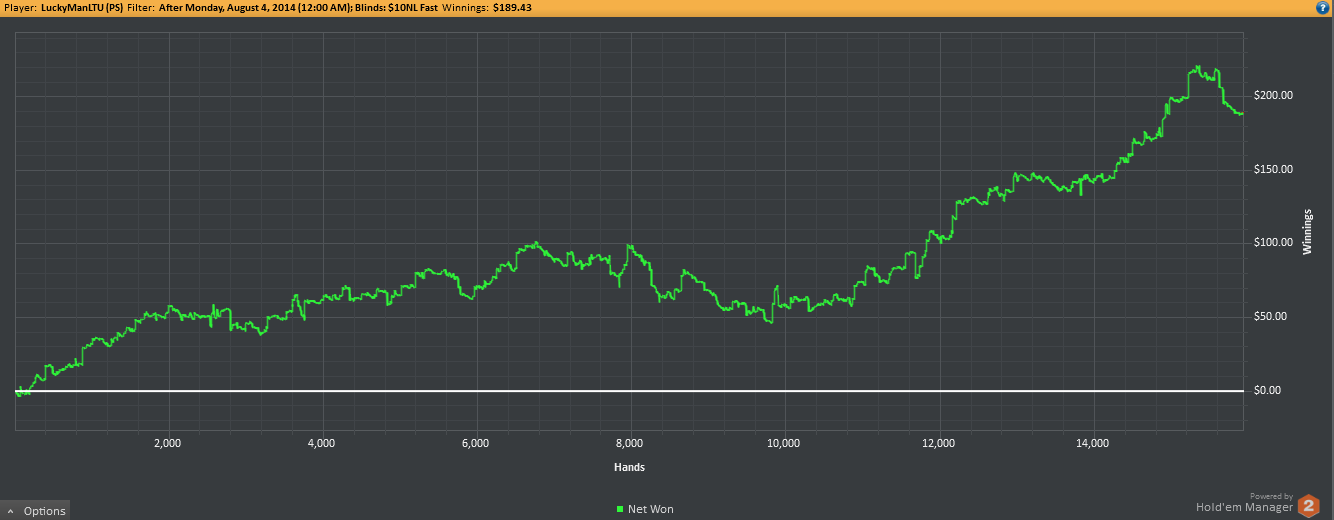Click the player name LuckyManLTU (PS)
This screenshot has height=520, width=1334.
coord(84,7)
